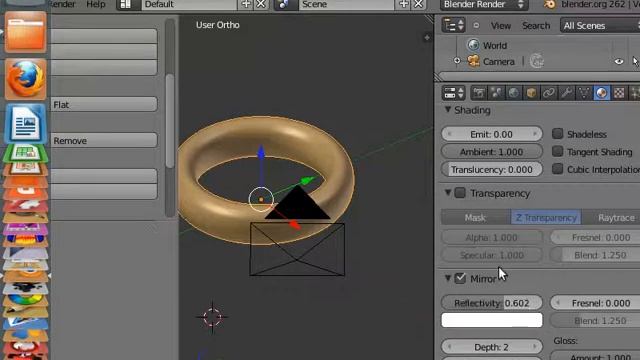Image resolution: width=640 pixels, height=360 pixels.
Task: Click the Default screen layout name field
Action: (x=189, y=4)
